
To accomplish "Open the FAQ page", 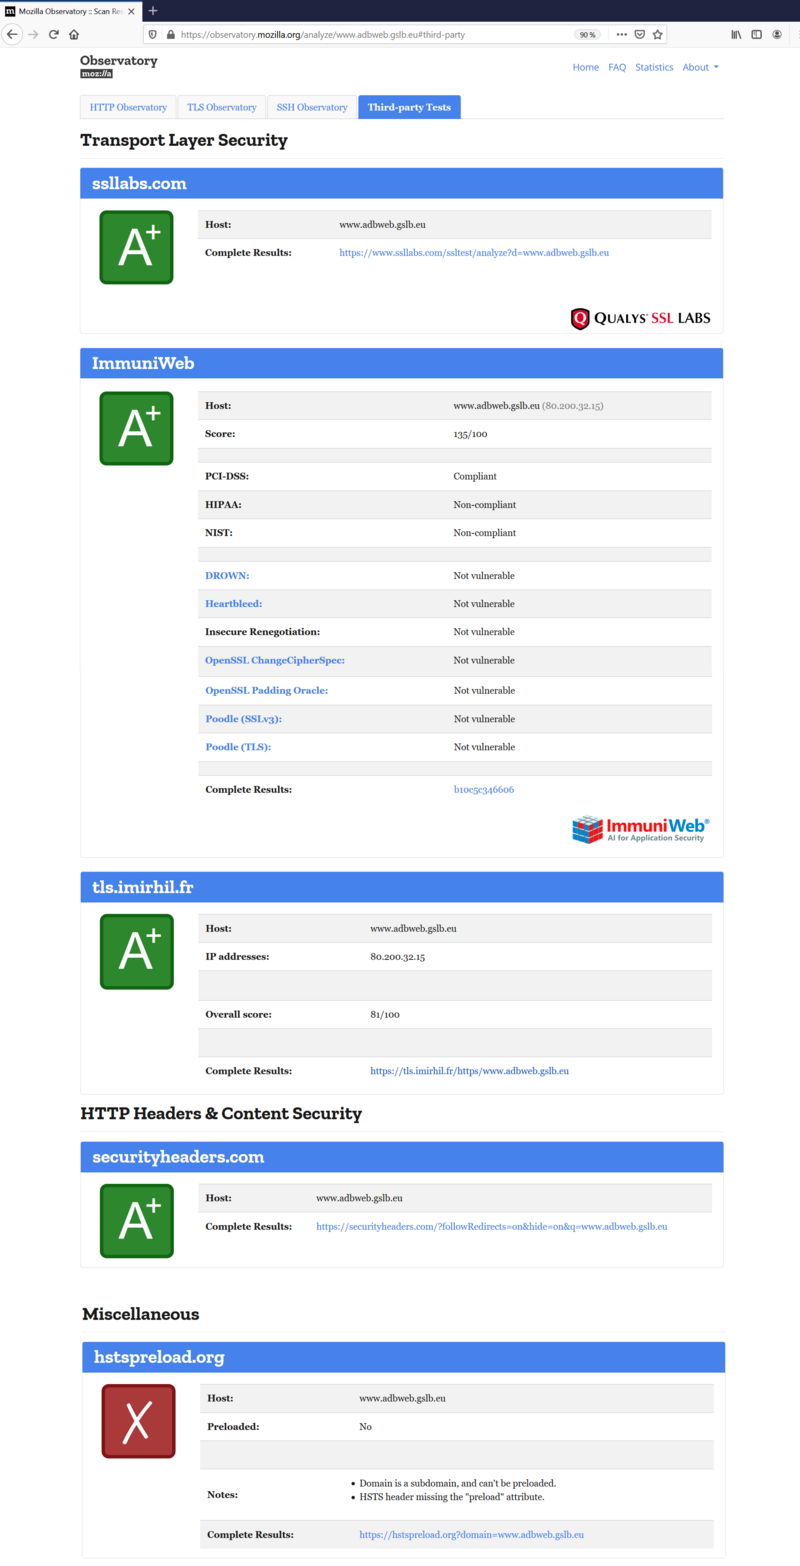I will (617, 67).
